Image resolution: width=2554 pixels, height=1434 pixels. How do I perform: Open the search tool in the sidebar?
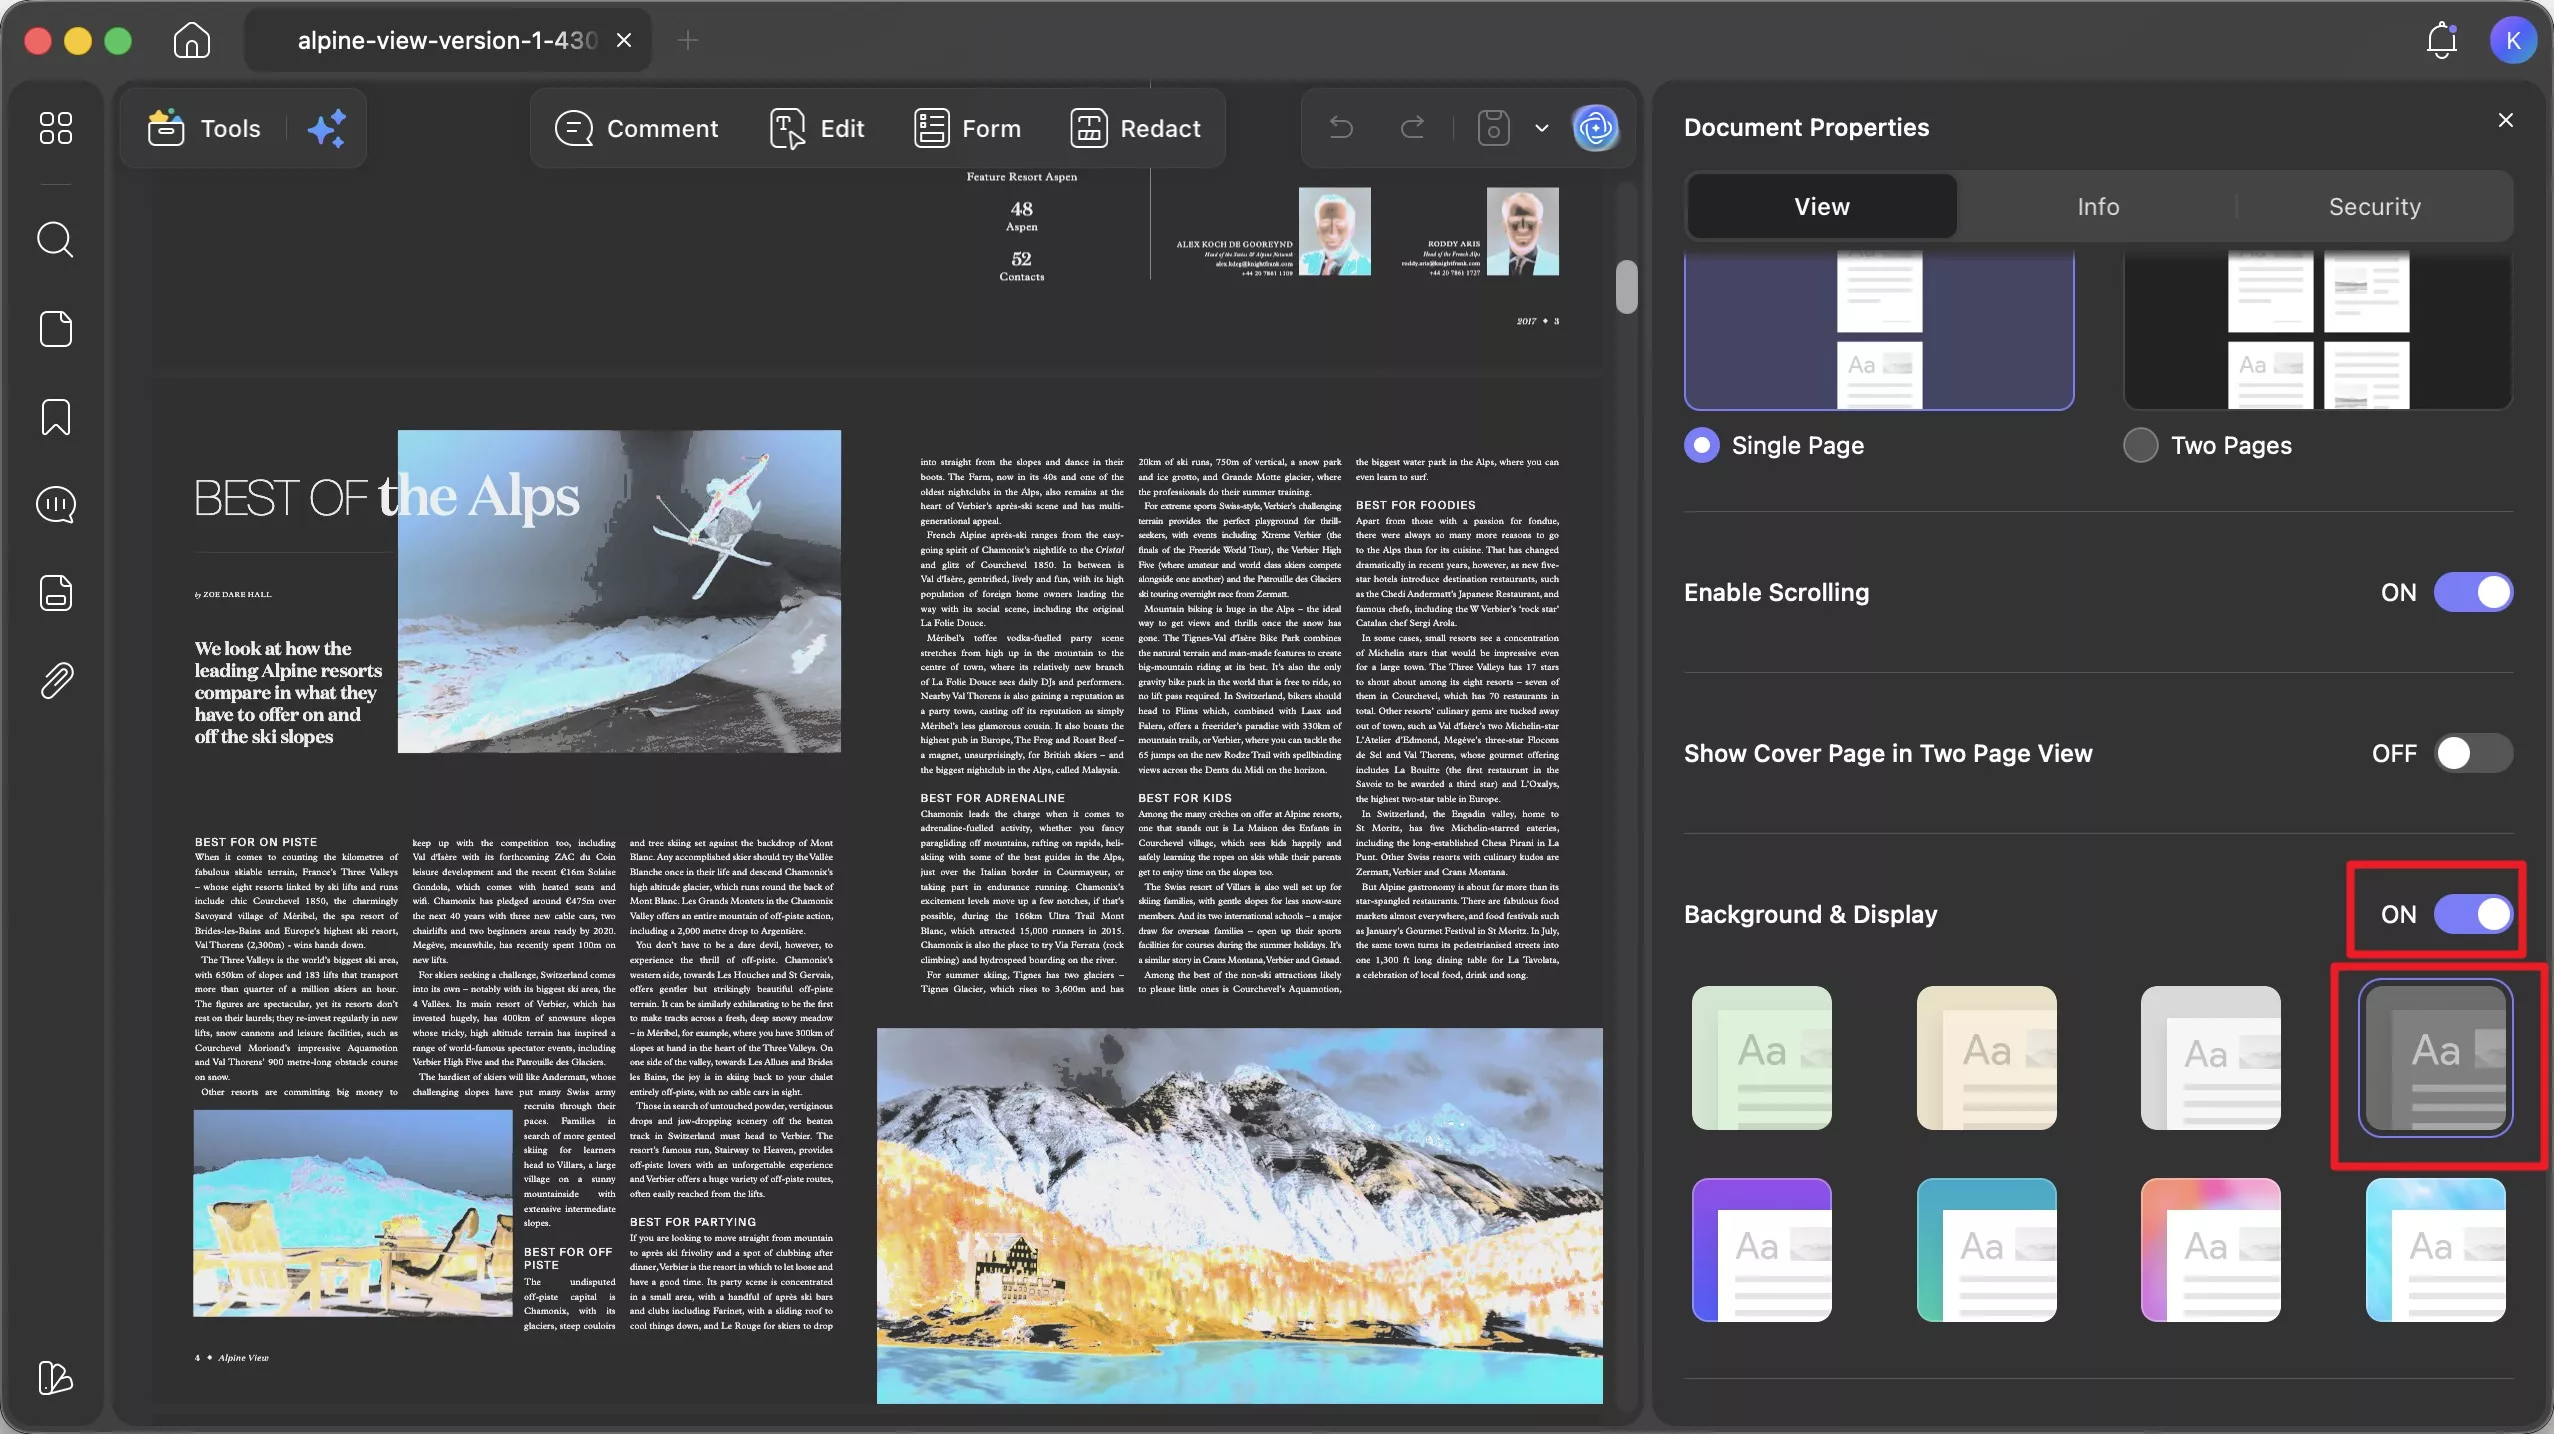(x=55, y=240)
